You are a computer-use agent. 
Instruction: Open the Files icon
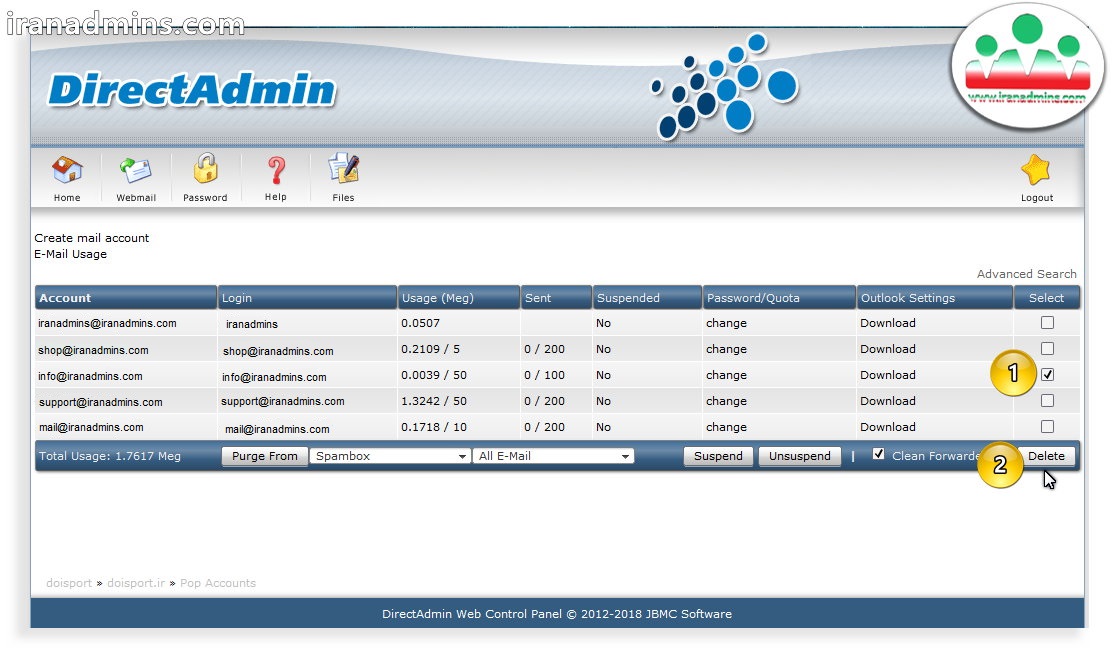click(343, 170)
